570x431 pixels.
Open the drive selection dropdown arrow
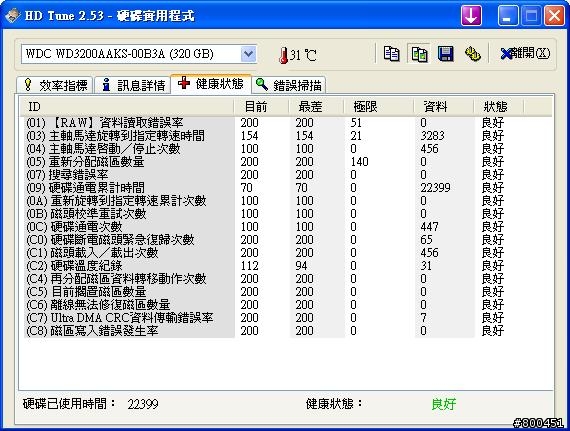(248, 54)
